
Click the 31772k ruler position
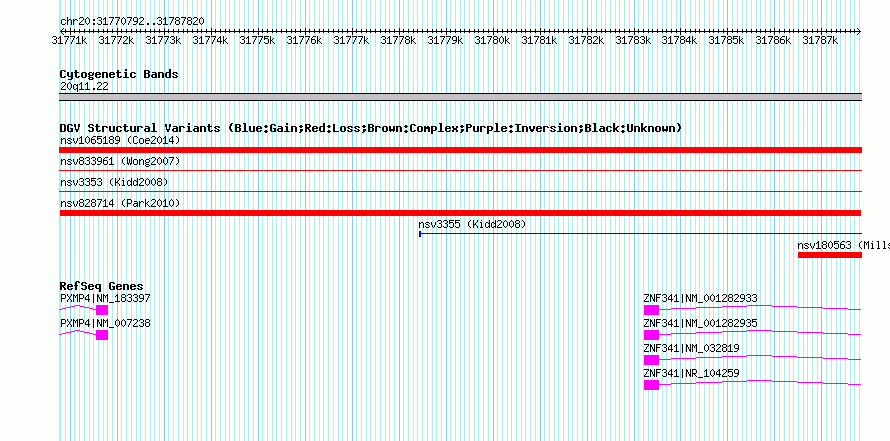(x=116, y=40)
